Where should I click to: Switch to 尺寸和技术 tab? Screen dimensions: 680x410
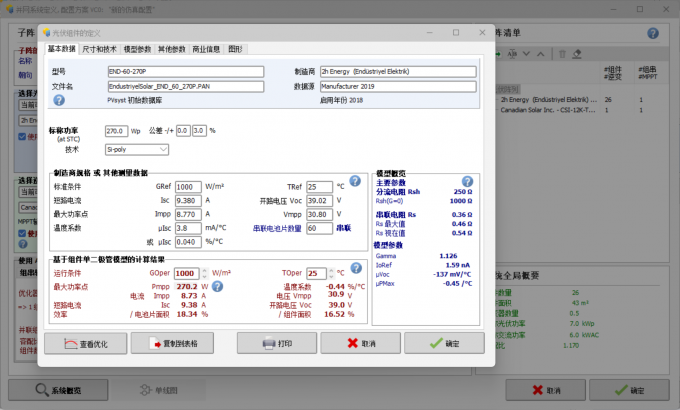tap(99, 49)
